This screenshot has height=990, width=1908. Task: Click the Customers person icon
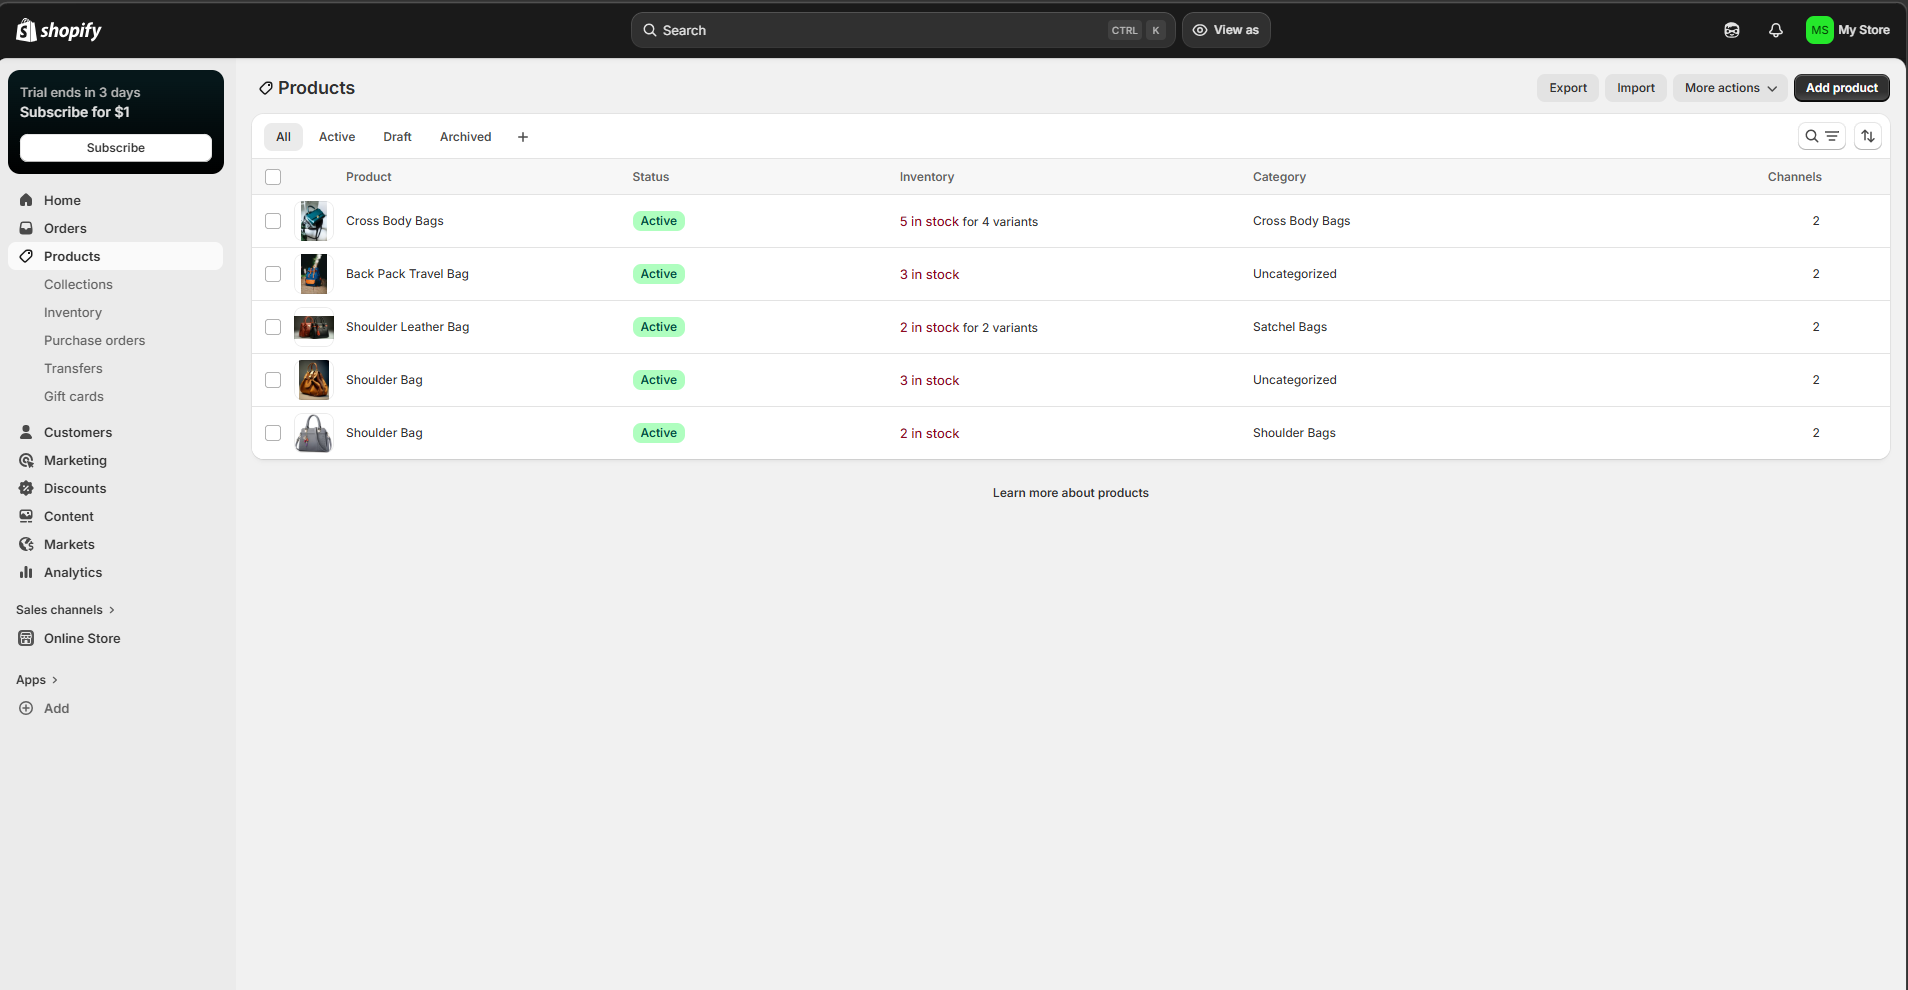(26, 432)
